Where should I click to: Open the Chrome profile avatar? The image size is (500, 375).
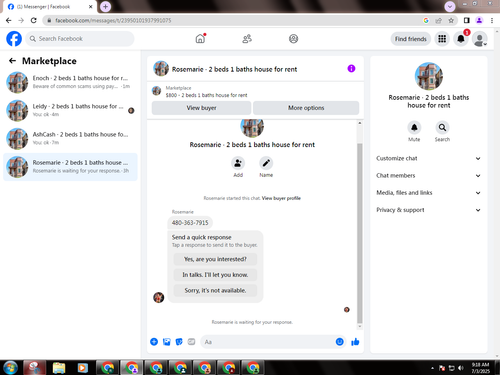click(479, 20)
